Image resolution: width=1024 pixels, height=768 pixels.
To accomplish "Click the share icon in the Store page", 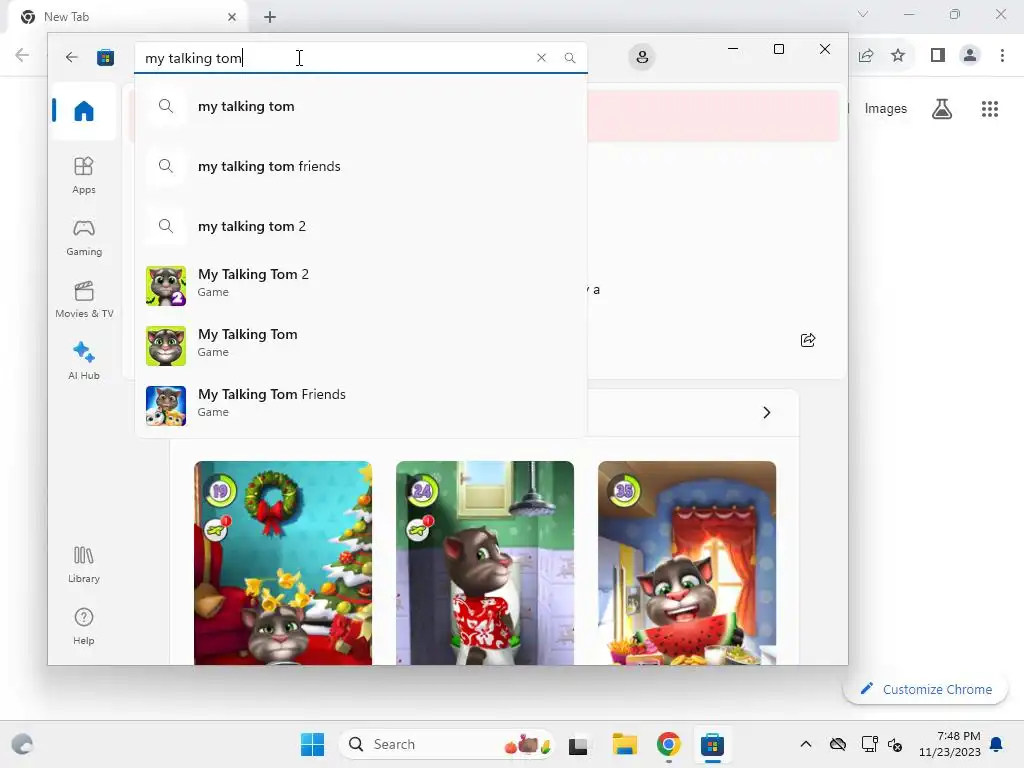I will pyautogui.click(x=808, y=340).
